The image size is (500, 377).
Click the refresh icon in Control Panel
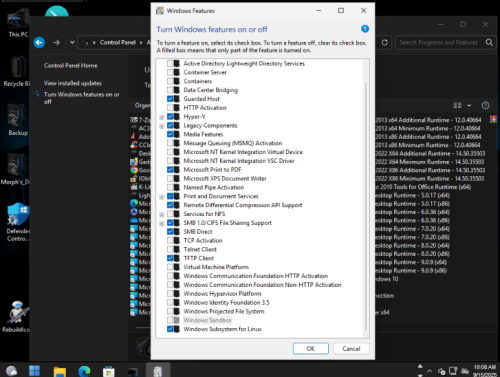click(385, 42)
